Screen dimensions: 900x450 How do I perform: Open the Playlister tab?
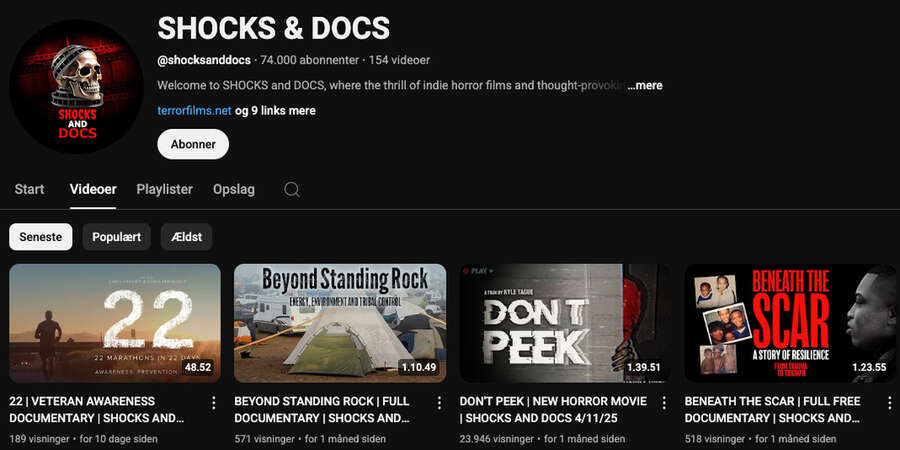(165, 189)
